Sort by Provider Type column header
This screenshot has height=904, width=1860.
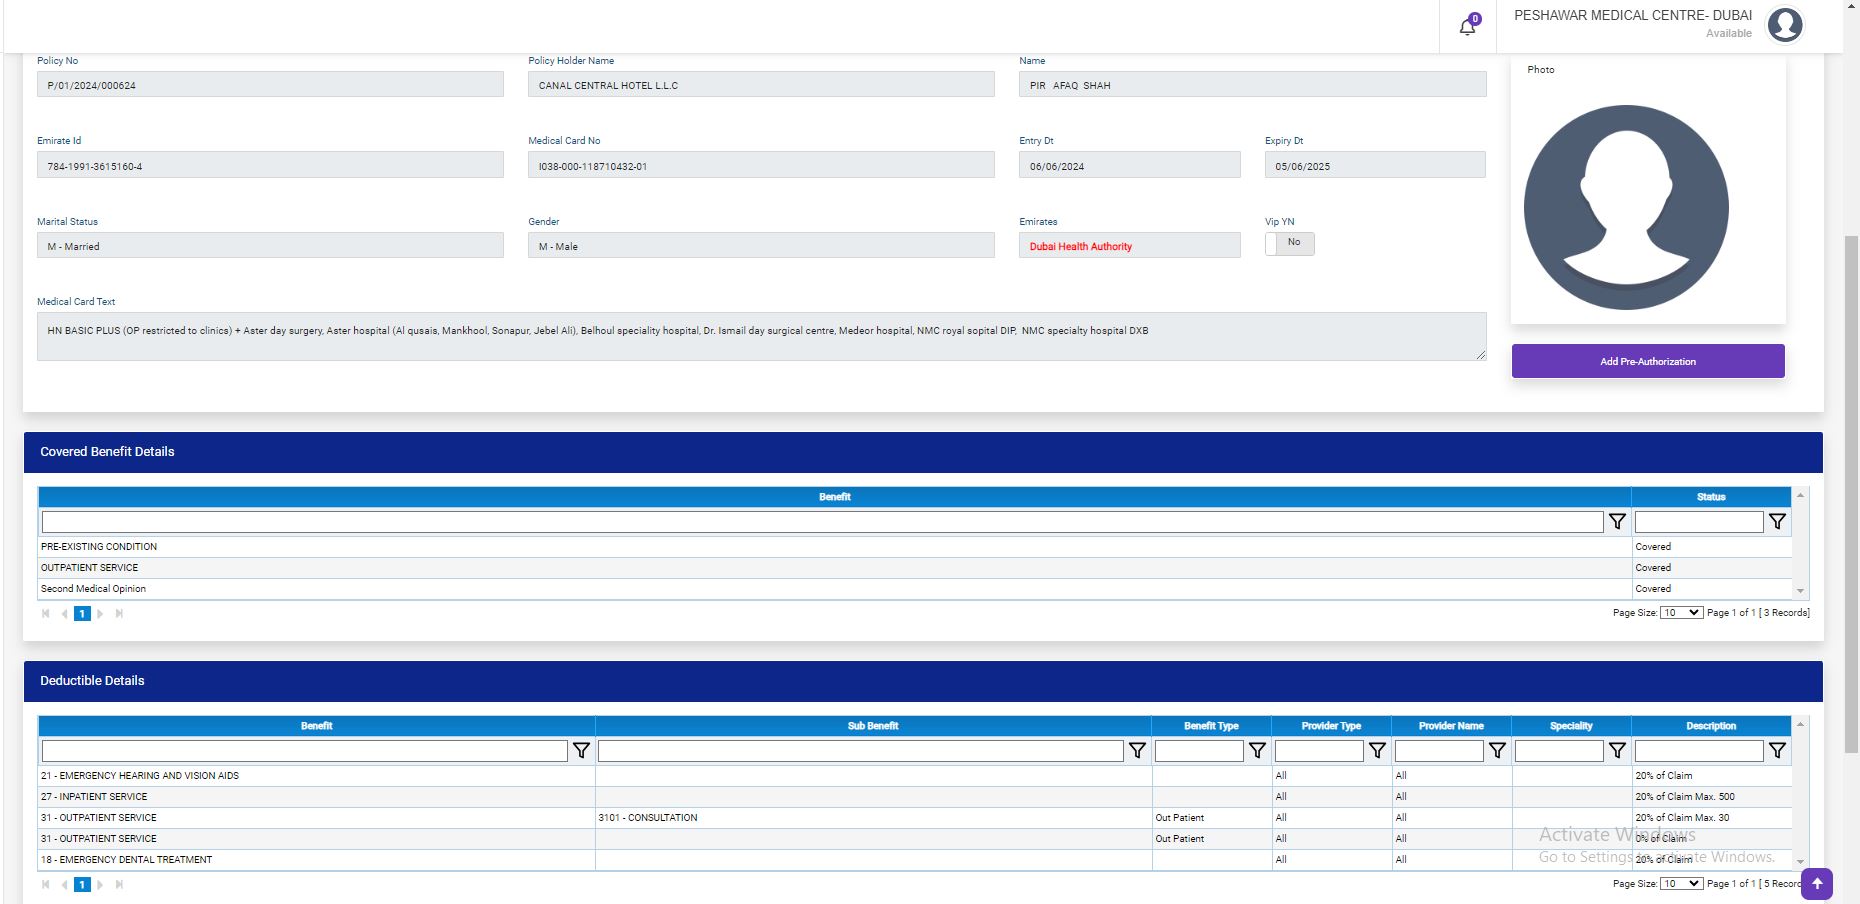click(x=1331, y=726)
